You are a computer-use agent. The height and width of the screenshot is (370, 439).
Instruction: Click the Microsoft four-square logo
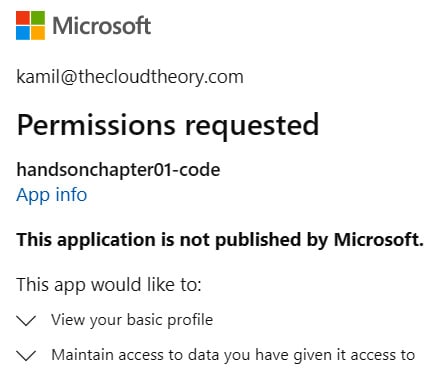[30, 25]
